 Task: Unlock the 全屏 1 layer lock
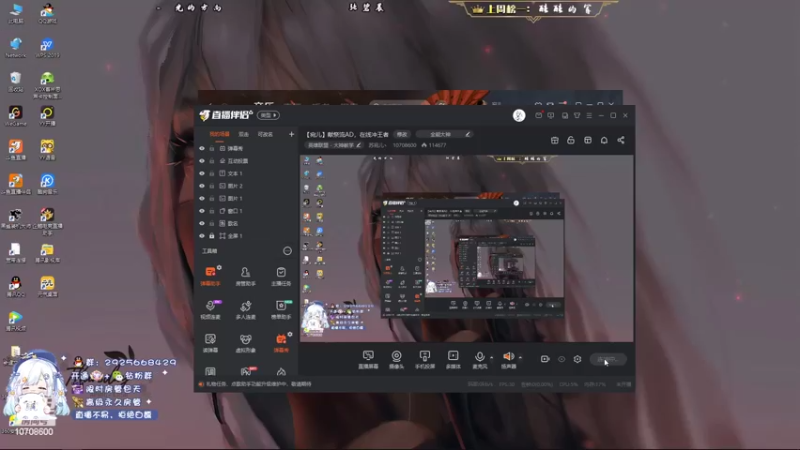pos(212,236)
